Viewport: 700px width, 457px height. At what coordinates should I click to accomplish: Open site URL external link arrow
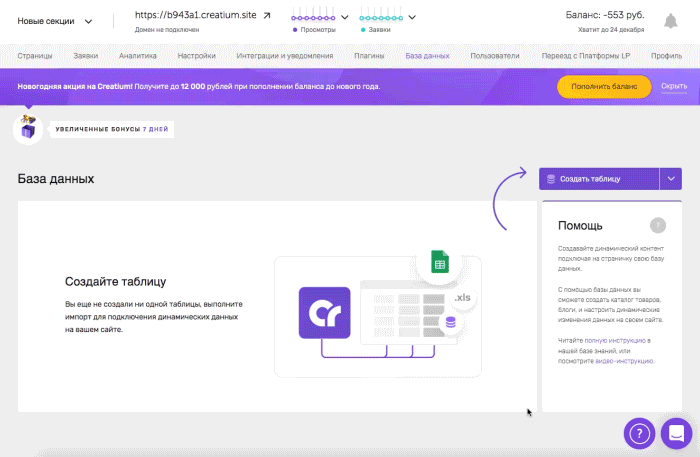point(267,16)
